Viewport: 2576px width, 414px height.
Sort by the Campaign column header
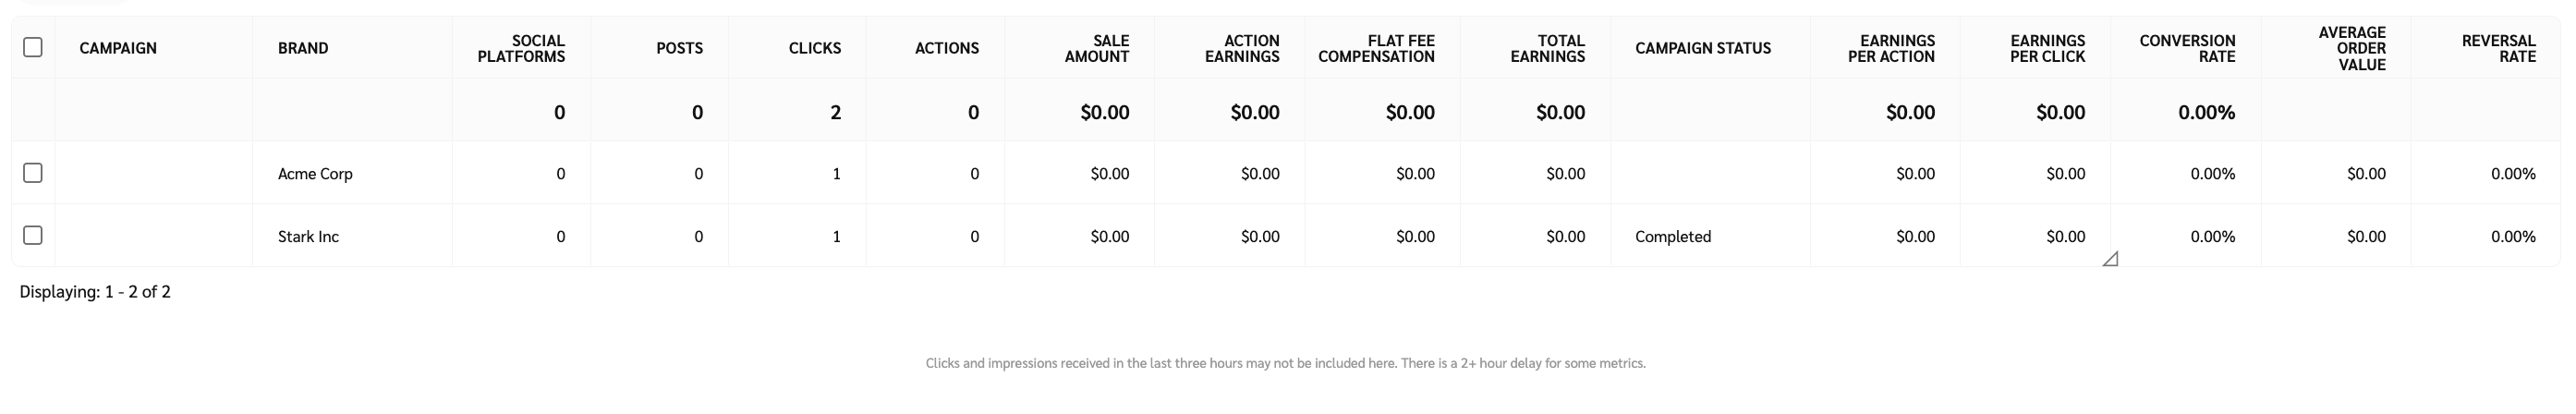[x=118, y=48]
